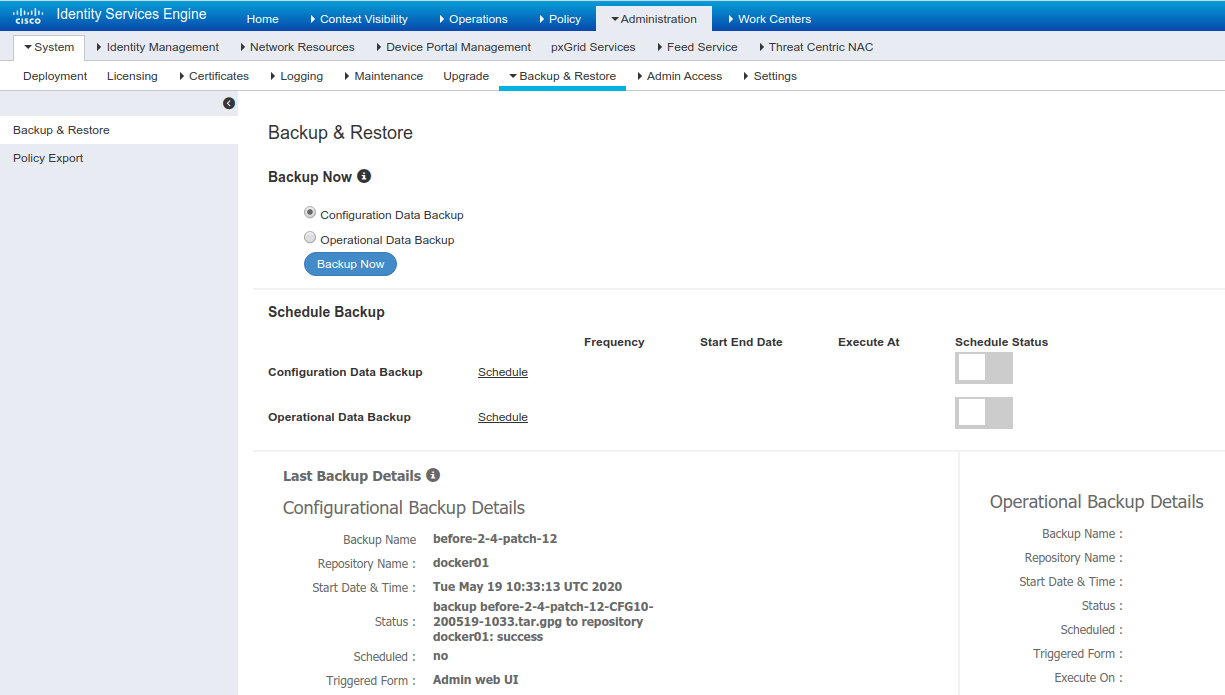This screenshot has width=1225, height=695.
Task: Select the Operational Data Backup radio button
Action: (x=310, y=237)
